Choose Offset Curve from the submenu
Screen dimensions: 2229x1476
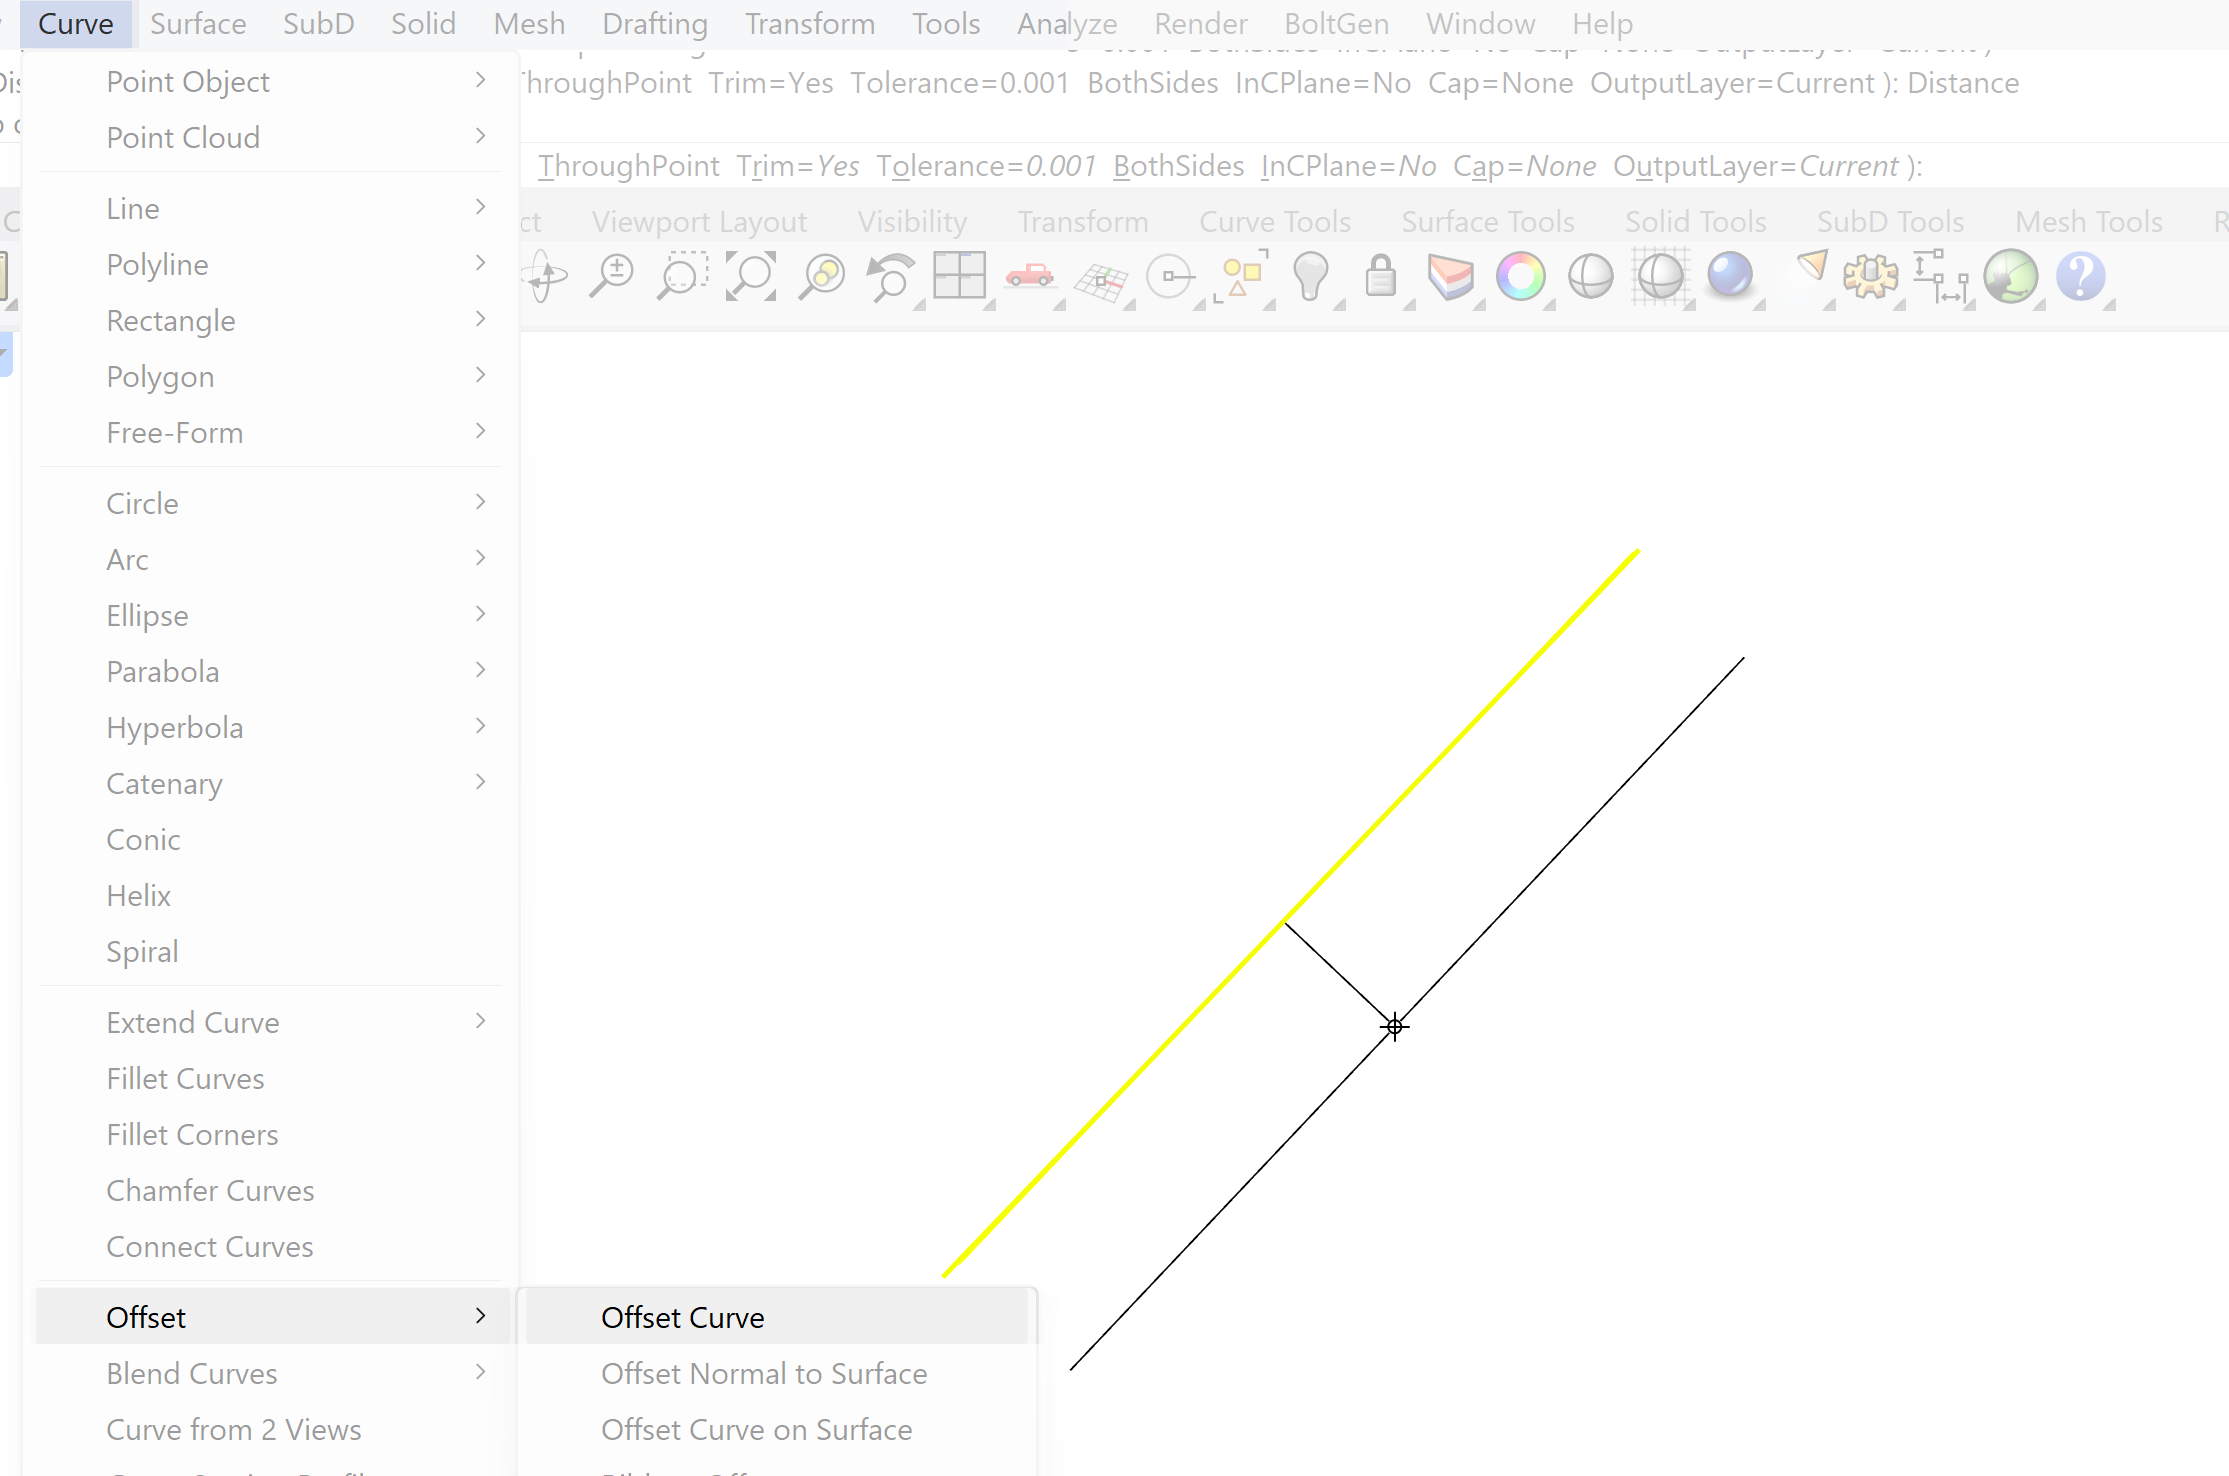pyautogui.click(x=682, y=1317)
